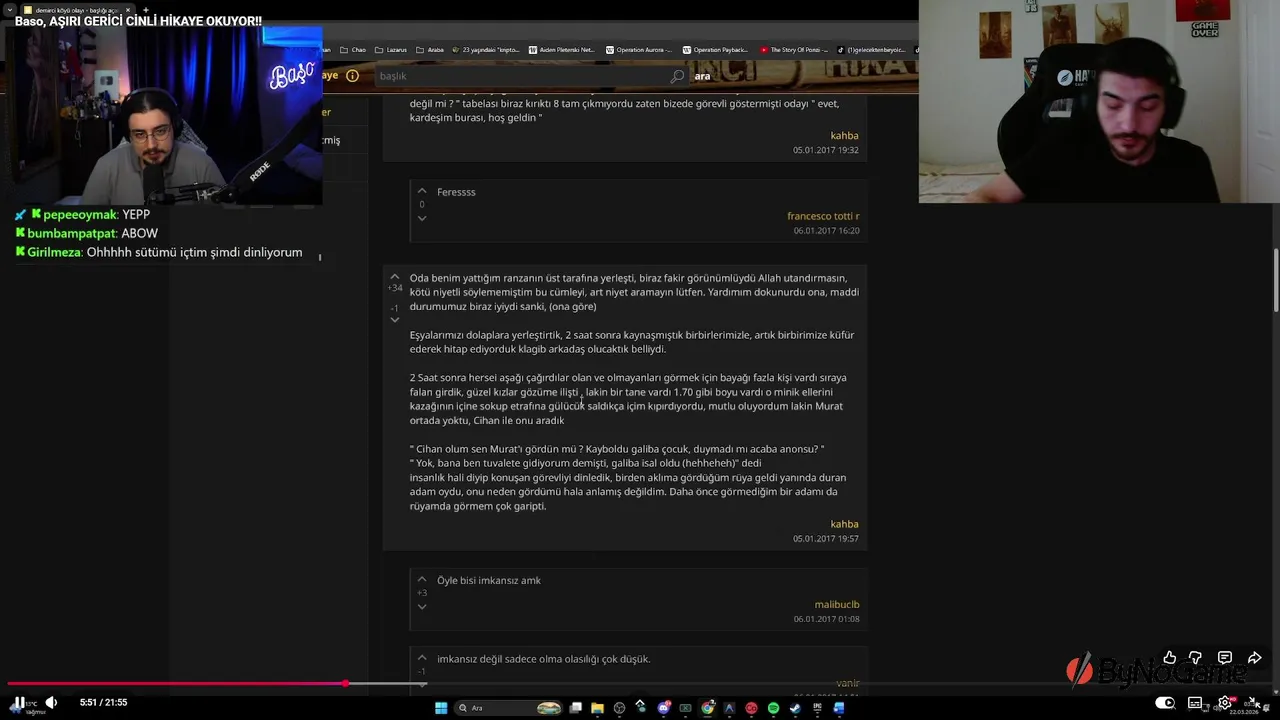Click the 06.01.2017 16:20 comment timestamp
1280x720 pixels.
pyautogui.click(x=826, y=231)
